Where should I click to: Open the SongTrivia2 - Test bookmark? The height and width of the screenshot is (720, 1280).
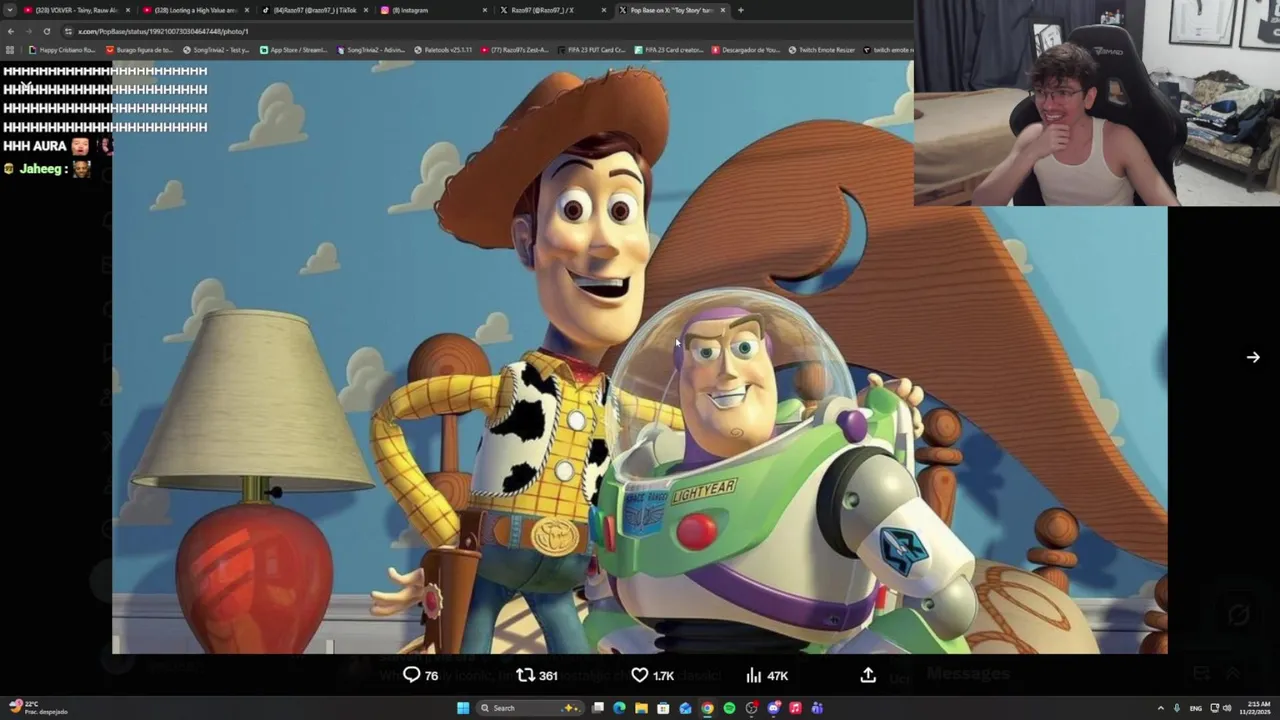[216, 50]
